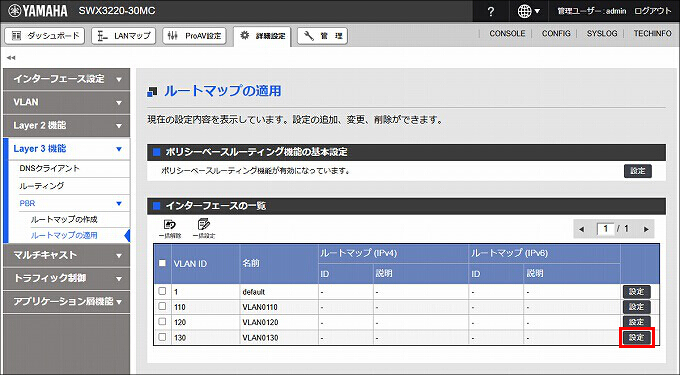Image resolution: width=680 pixels, height=375 pixels.
Task: Click 設定 button for VLAN0130 row
Action: pyautogui.click(x=637, y=337)
